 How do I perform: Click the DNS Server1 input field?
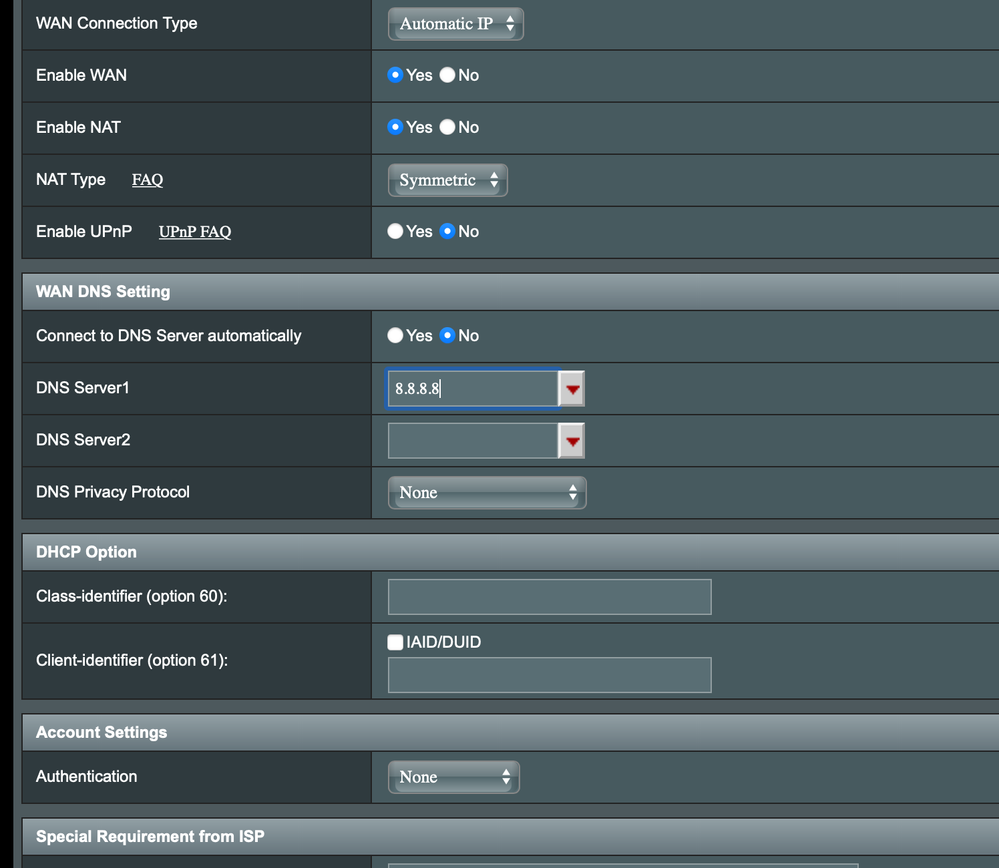click(472, 389)
